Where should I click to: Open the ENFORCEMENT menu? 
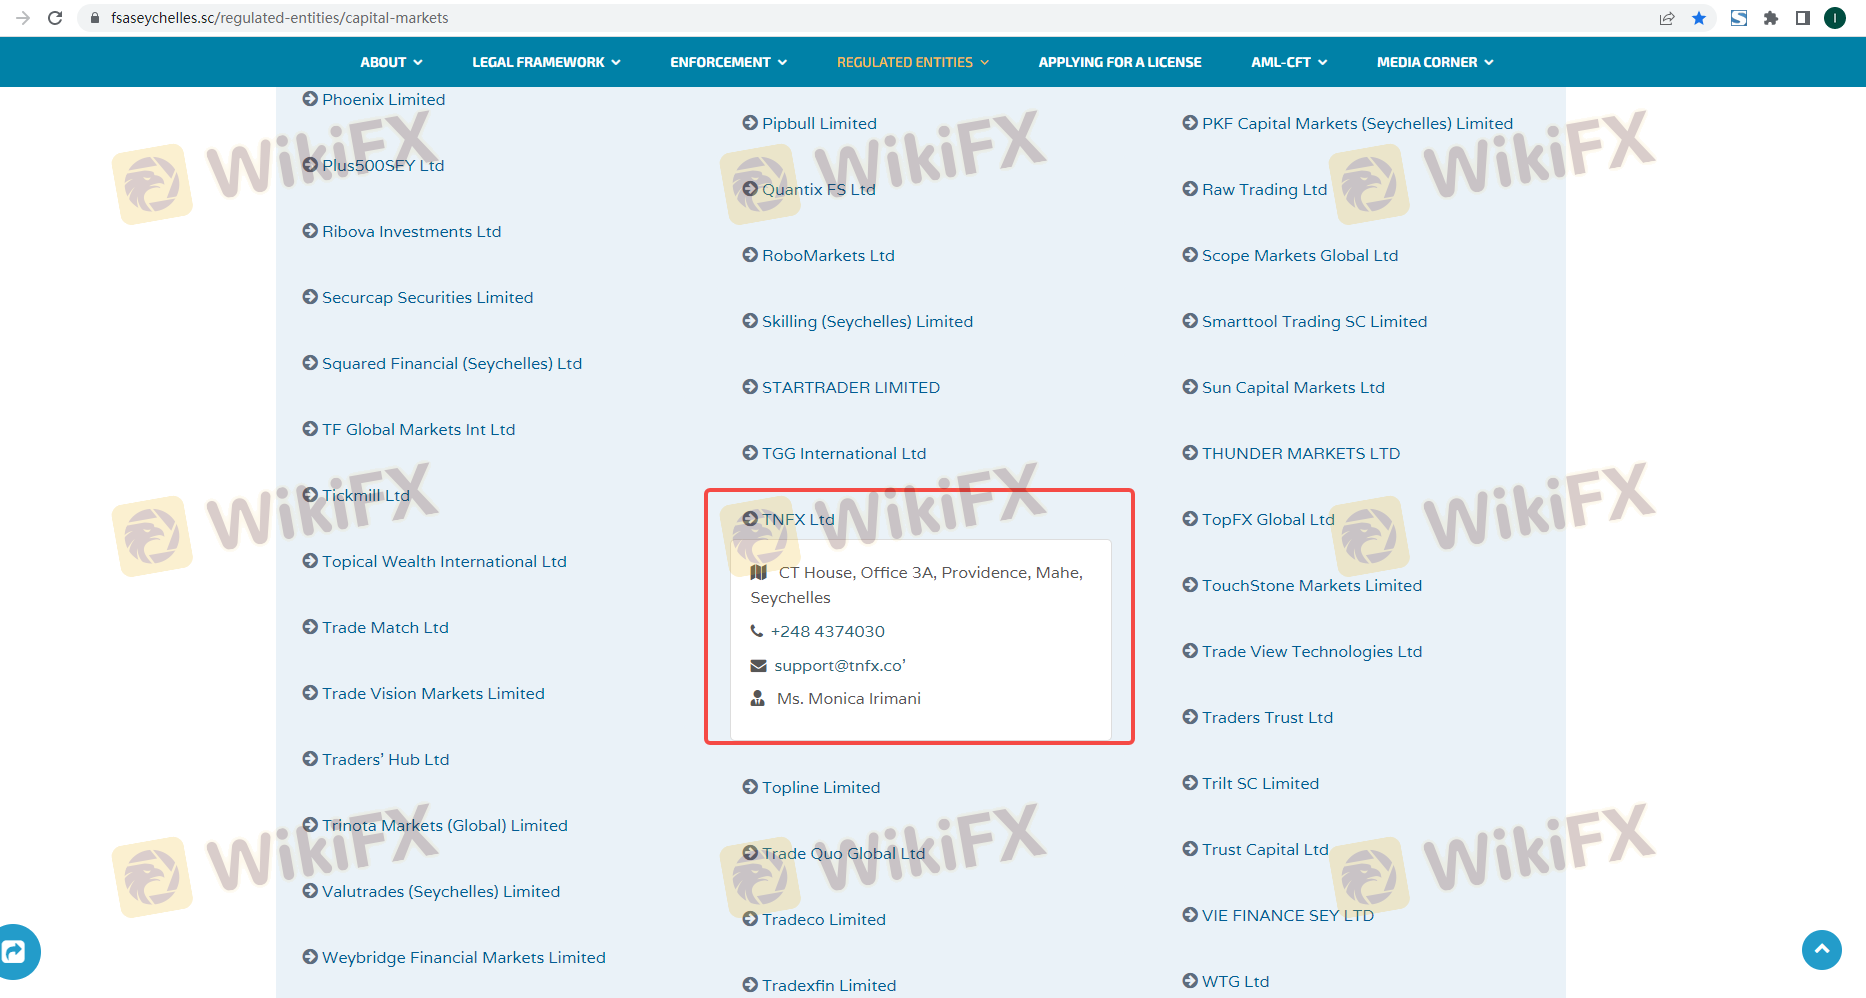728,62
